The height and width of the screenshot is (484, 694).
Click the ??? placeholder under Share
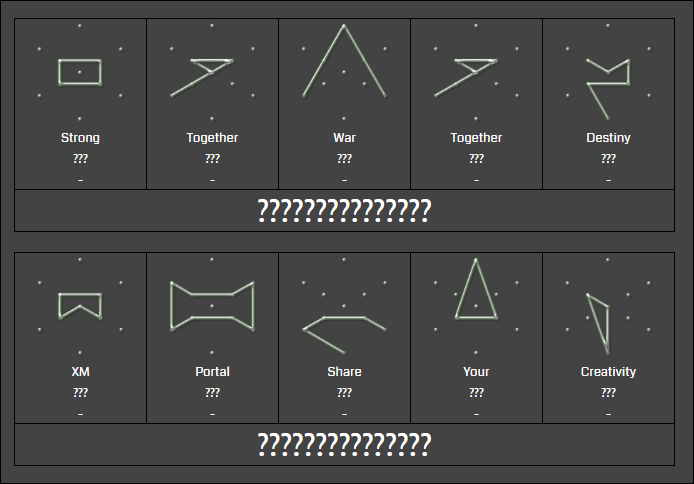pyautogui.click(x=344, y=393)
